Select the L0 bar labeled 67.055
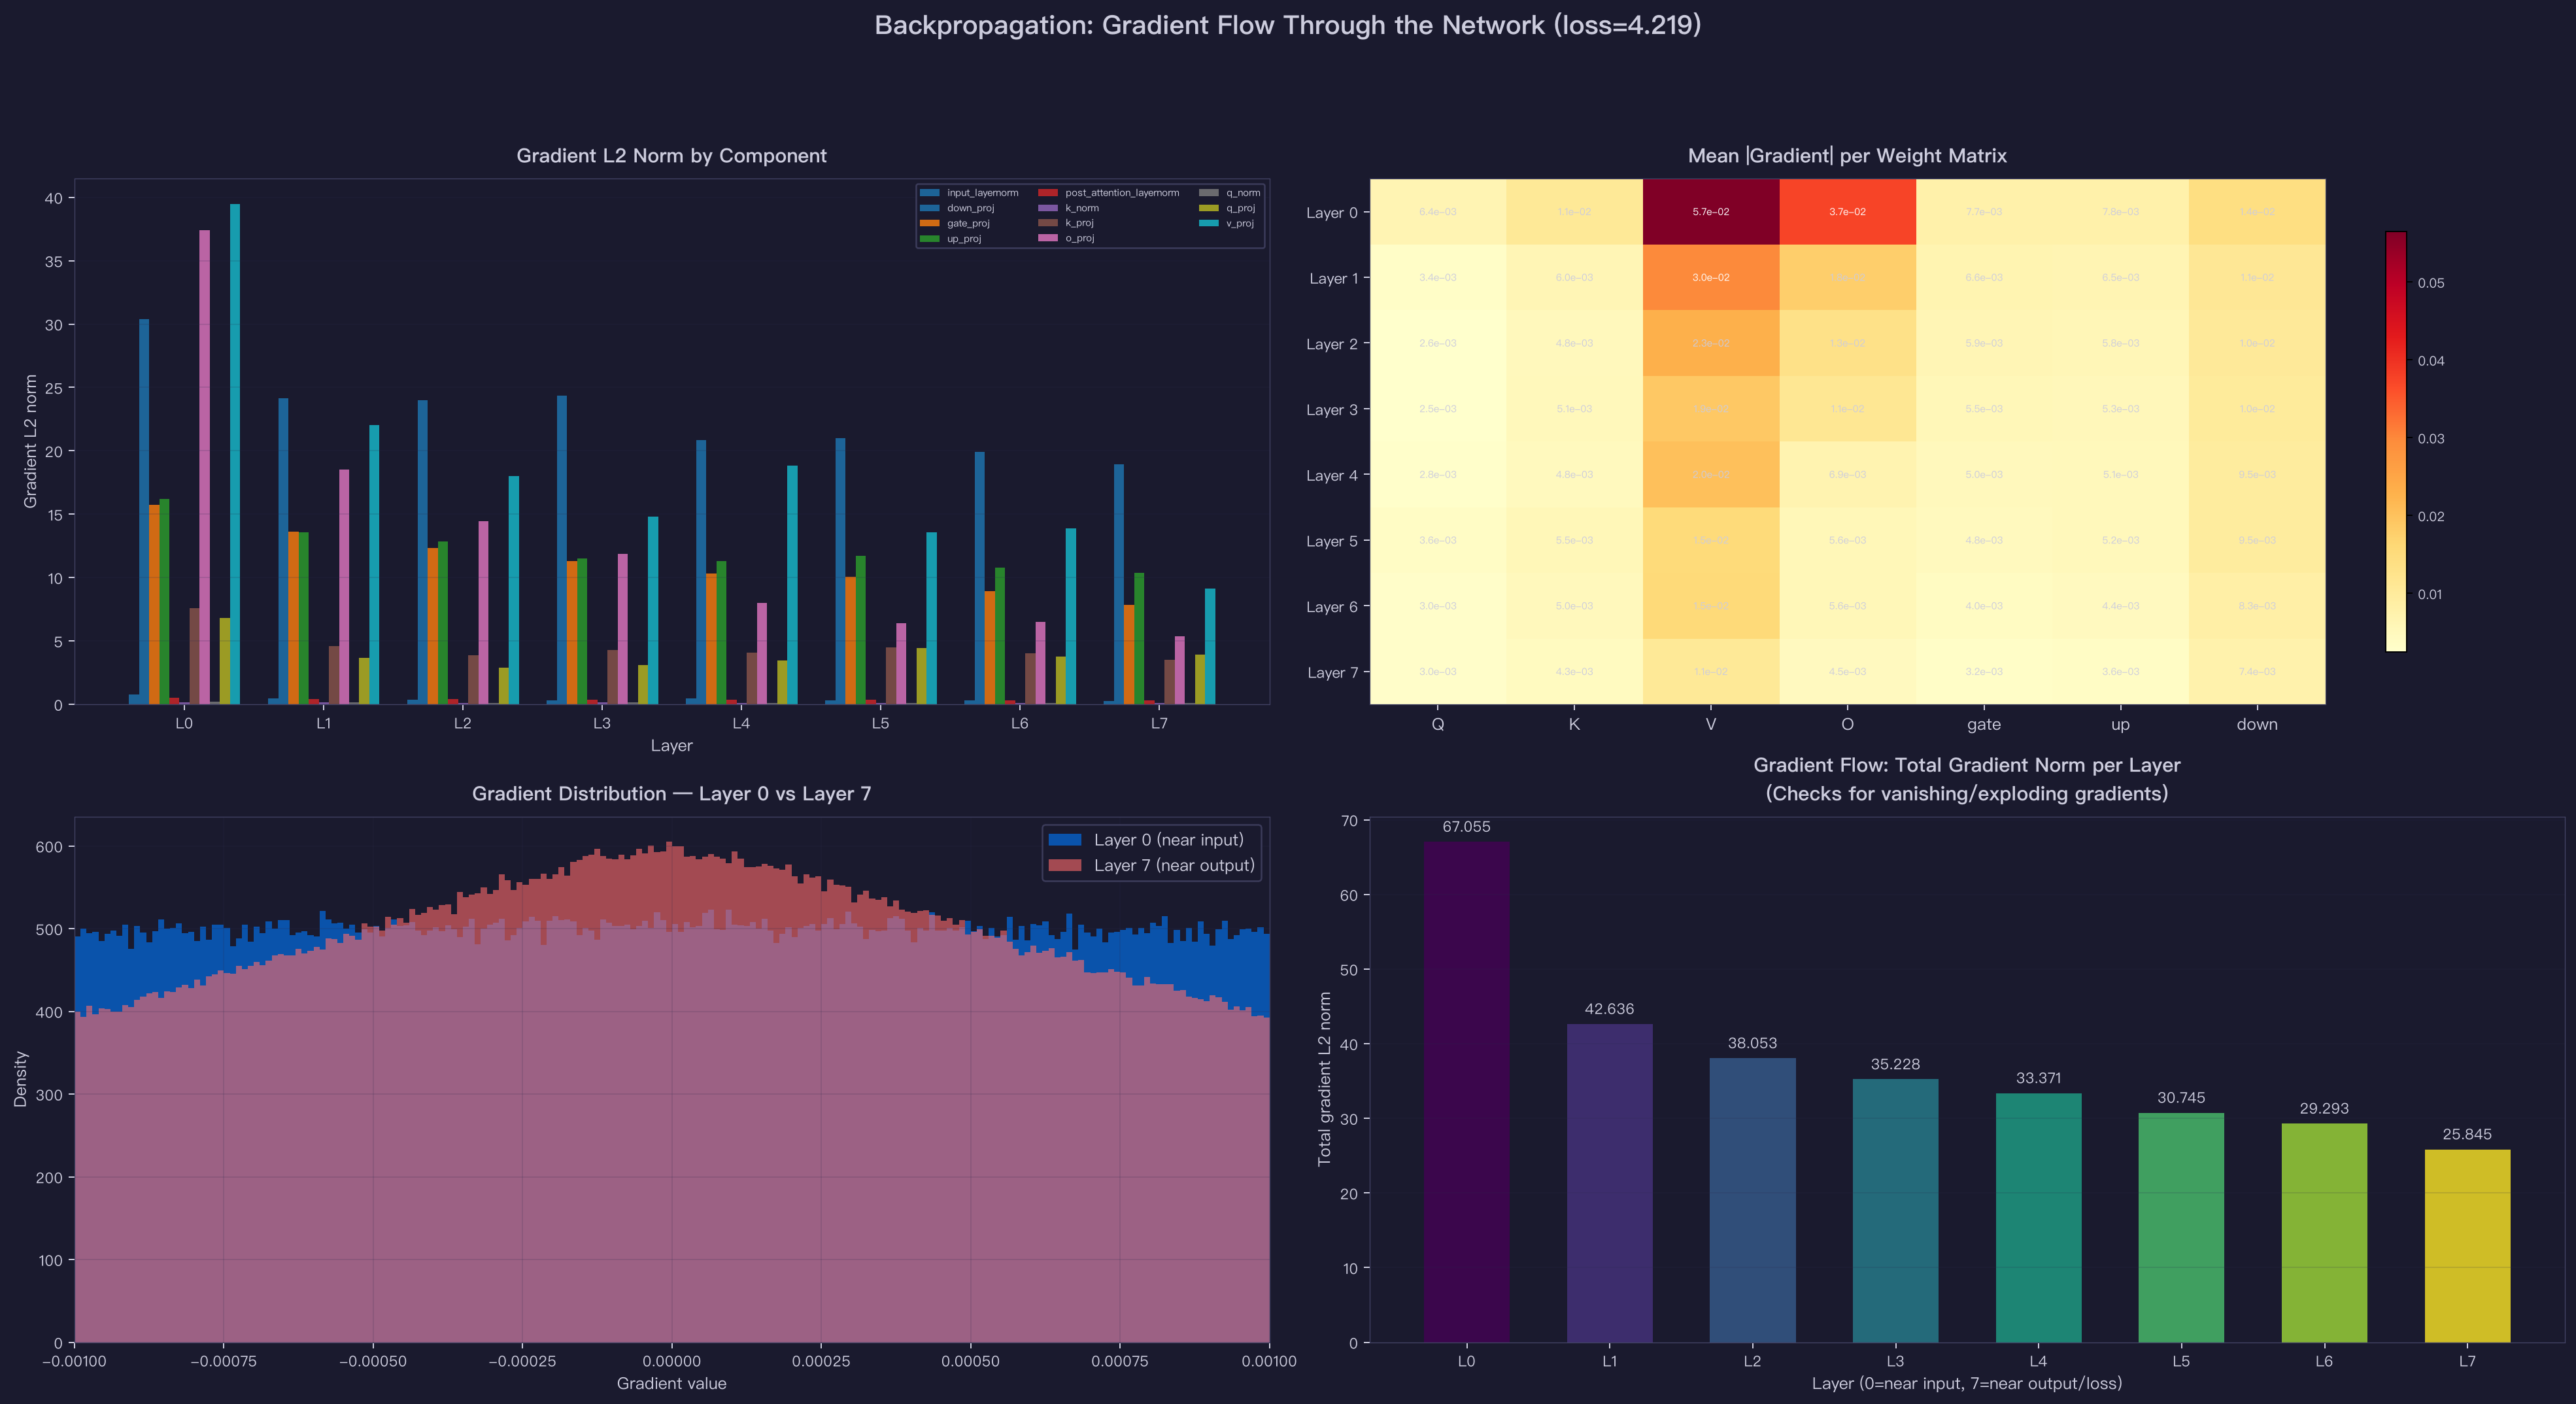This screenshot has height=1404, width=2576. coord(1466,1092)
